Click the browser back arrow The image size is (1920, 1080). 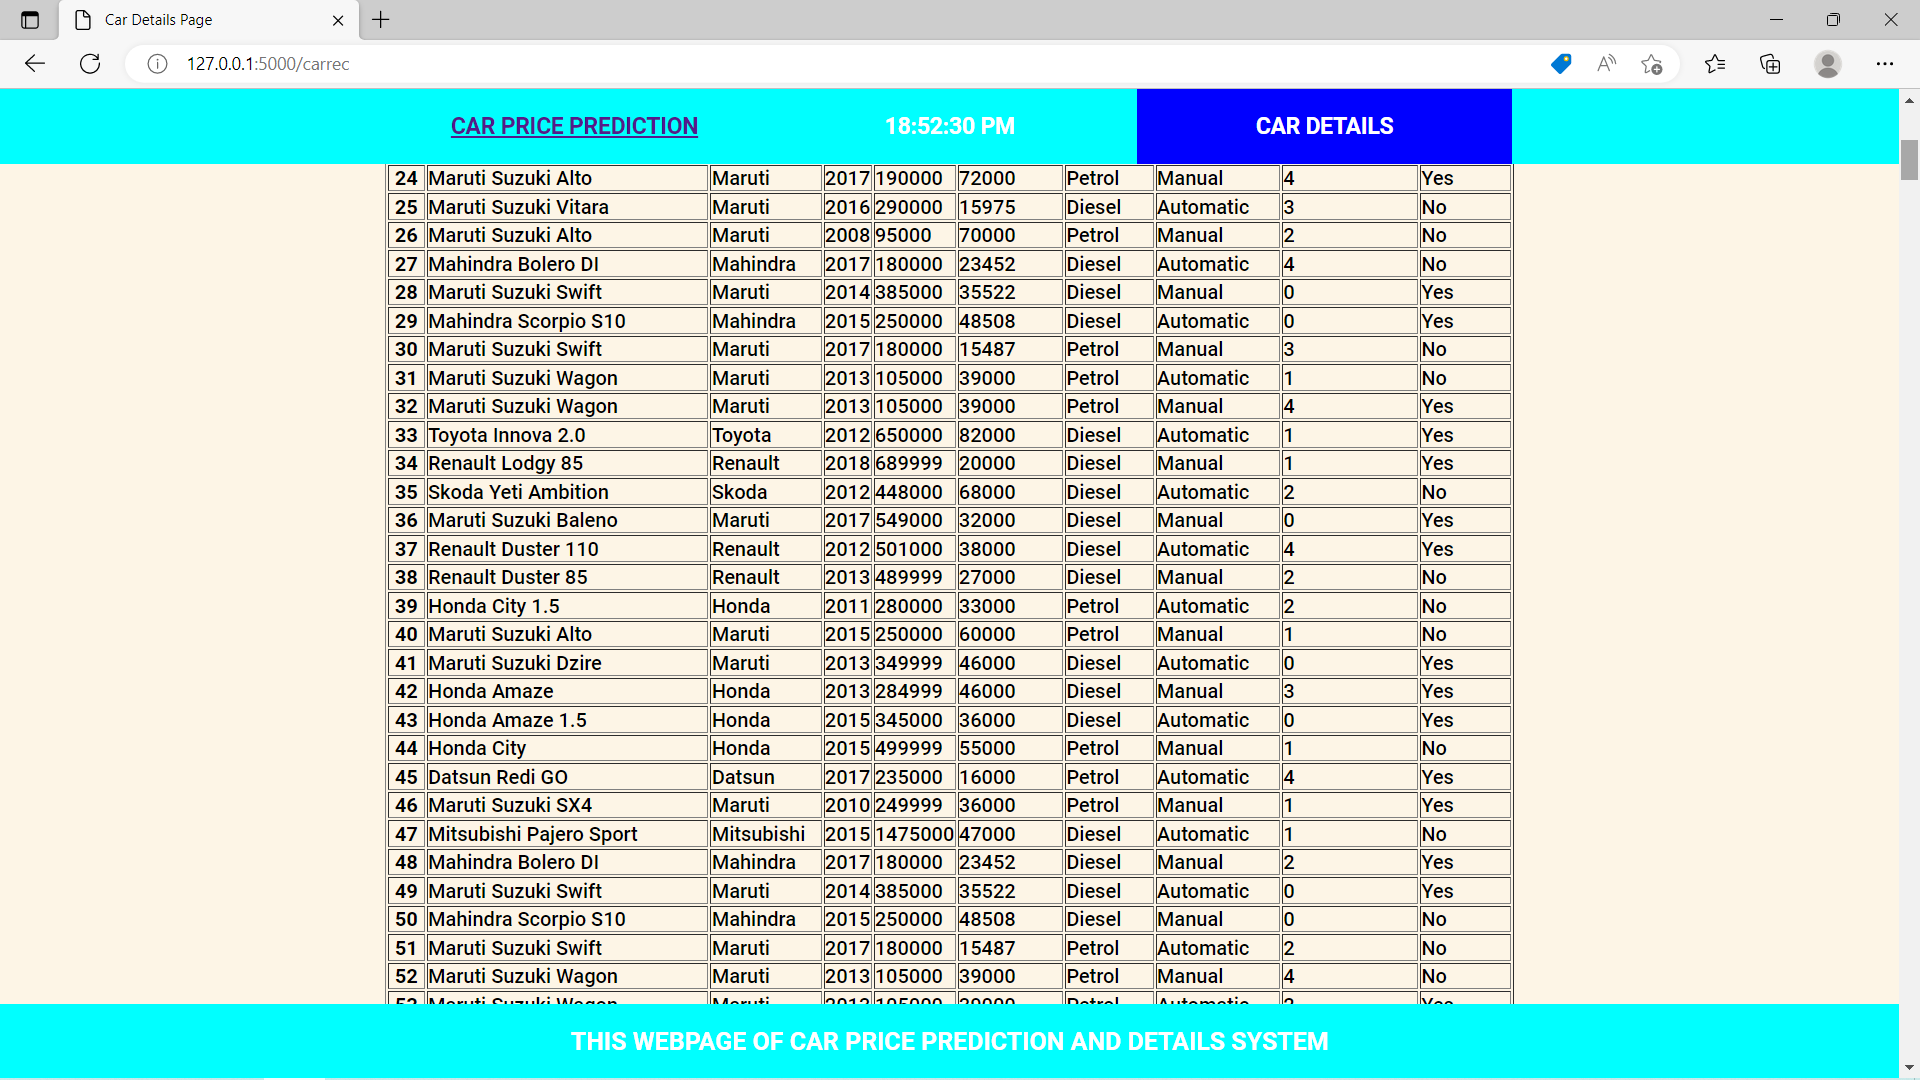35,64
